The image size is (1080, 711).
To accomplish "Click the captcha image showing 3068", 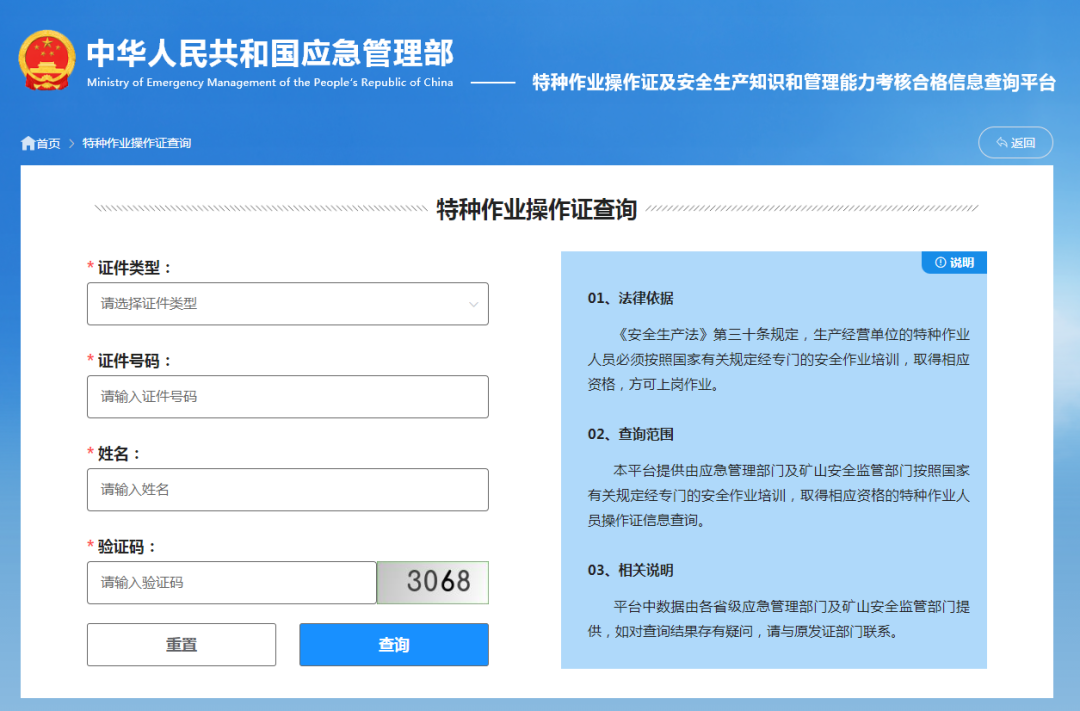I will click(432, 582).
